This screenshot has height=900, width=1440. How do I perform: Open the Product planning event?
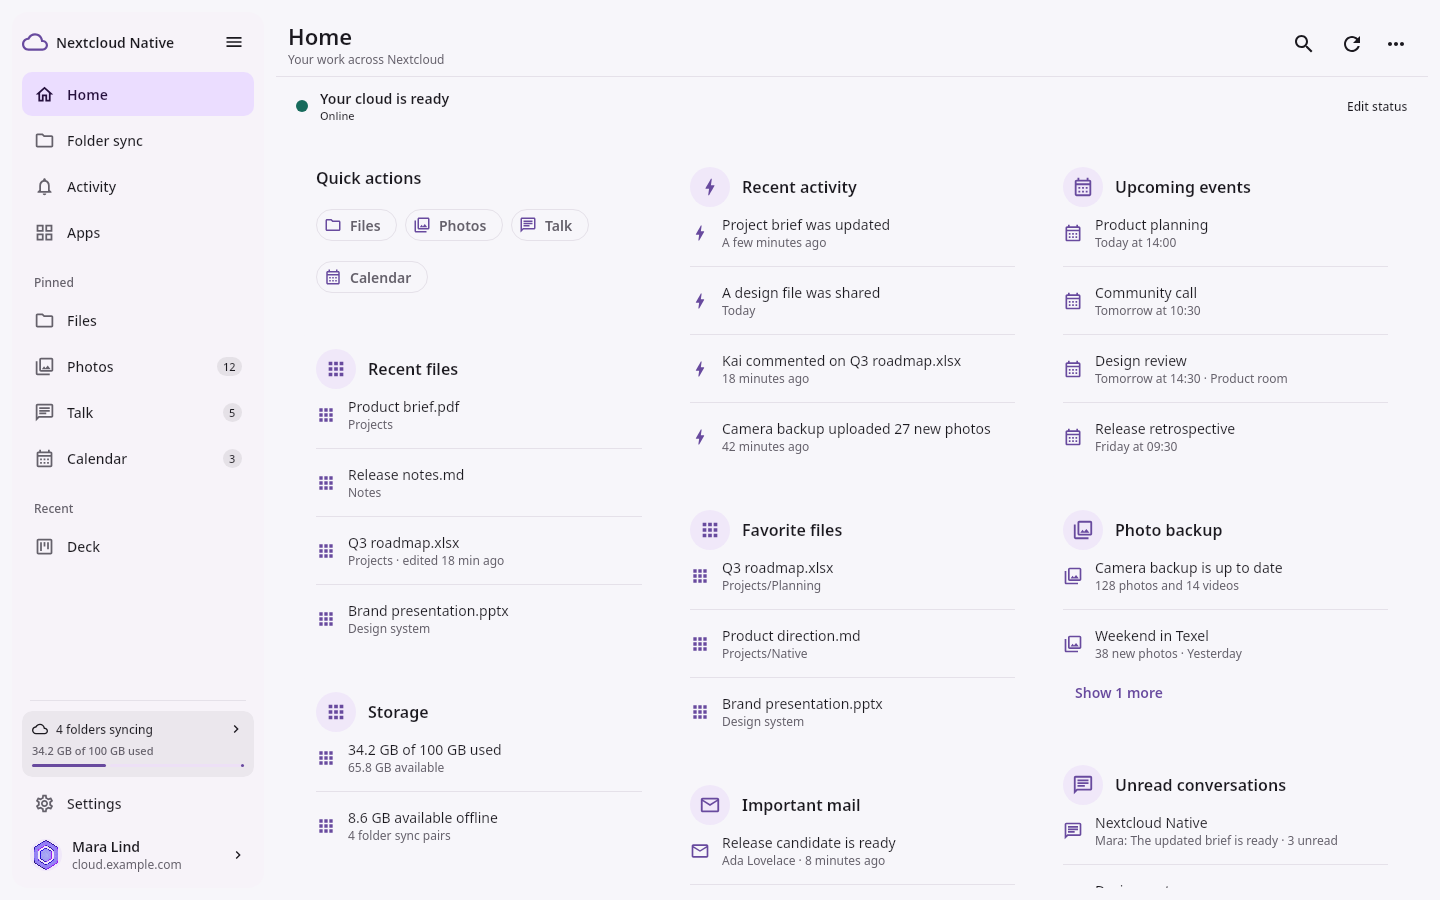(x=1225, y=233)
